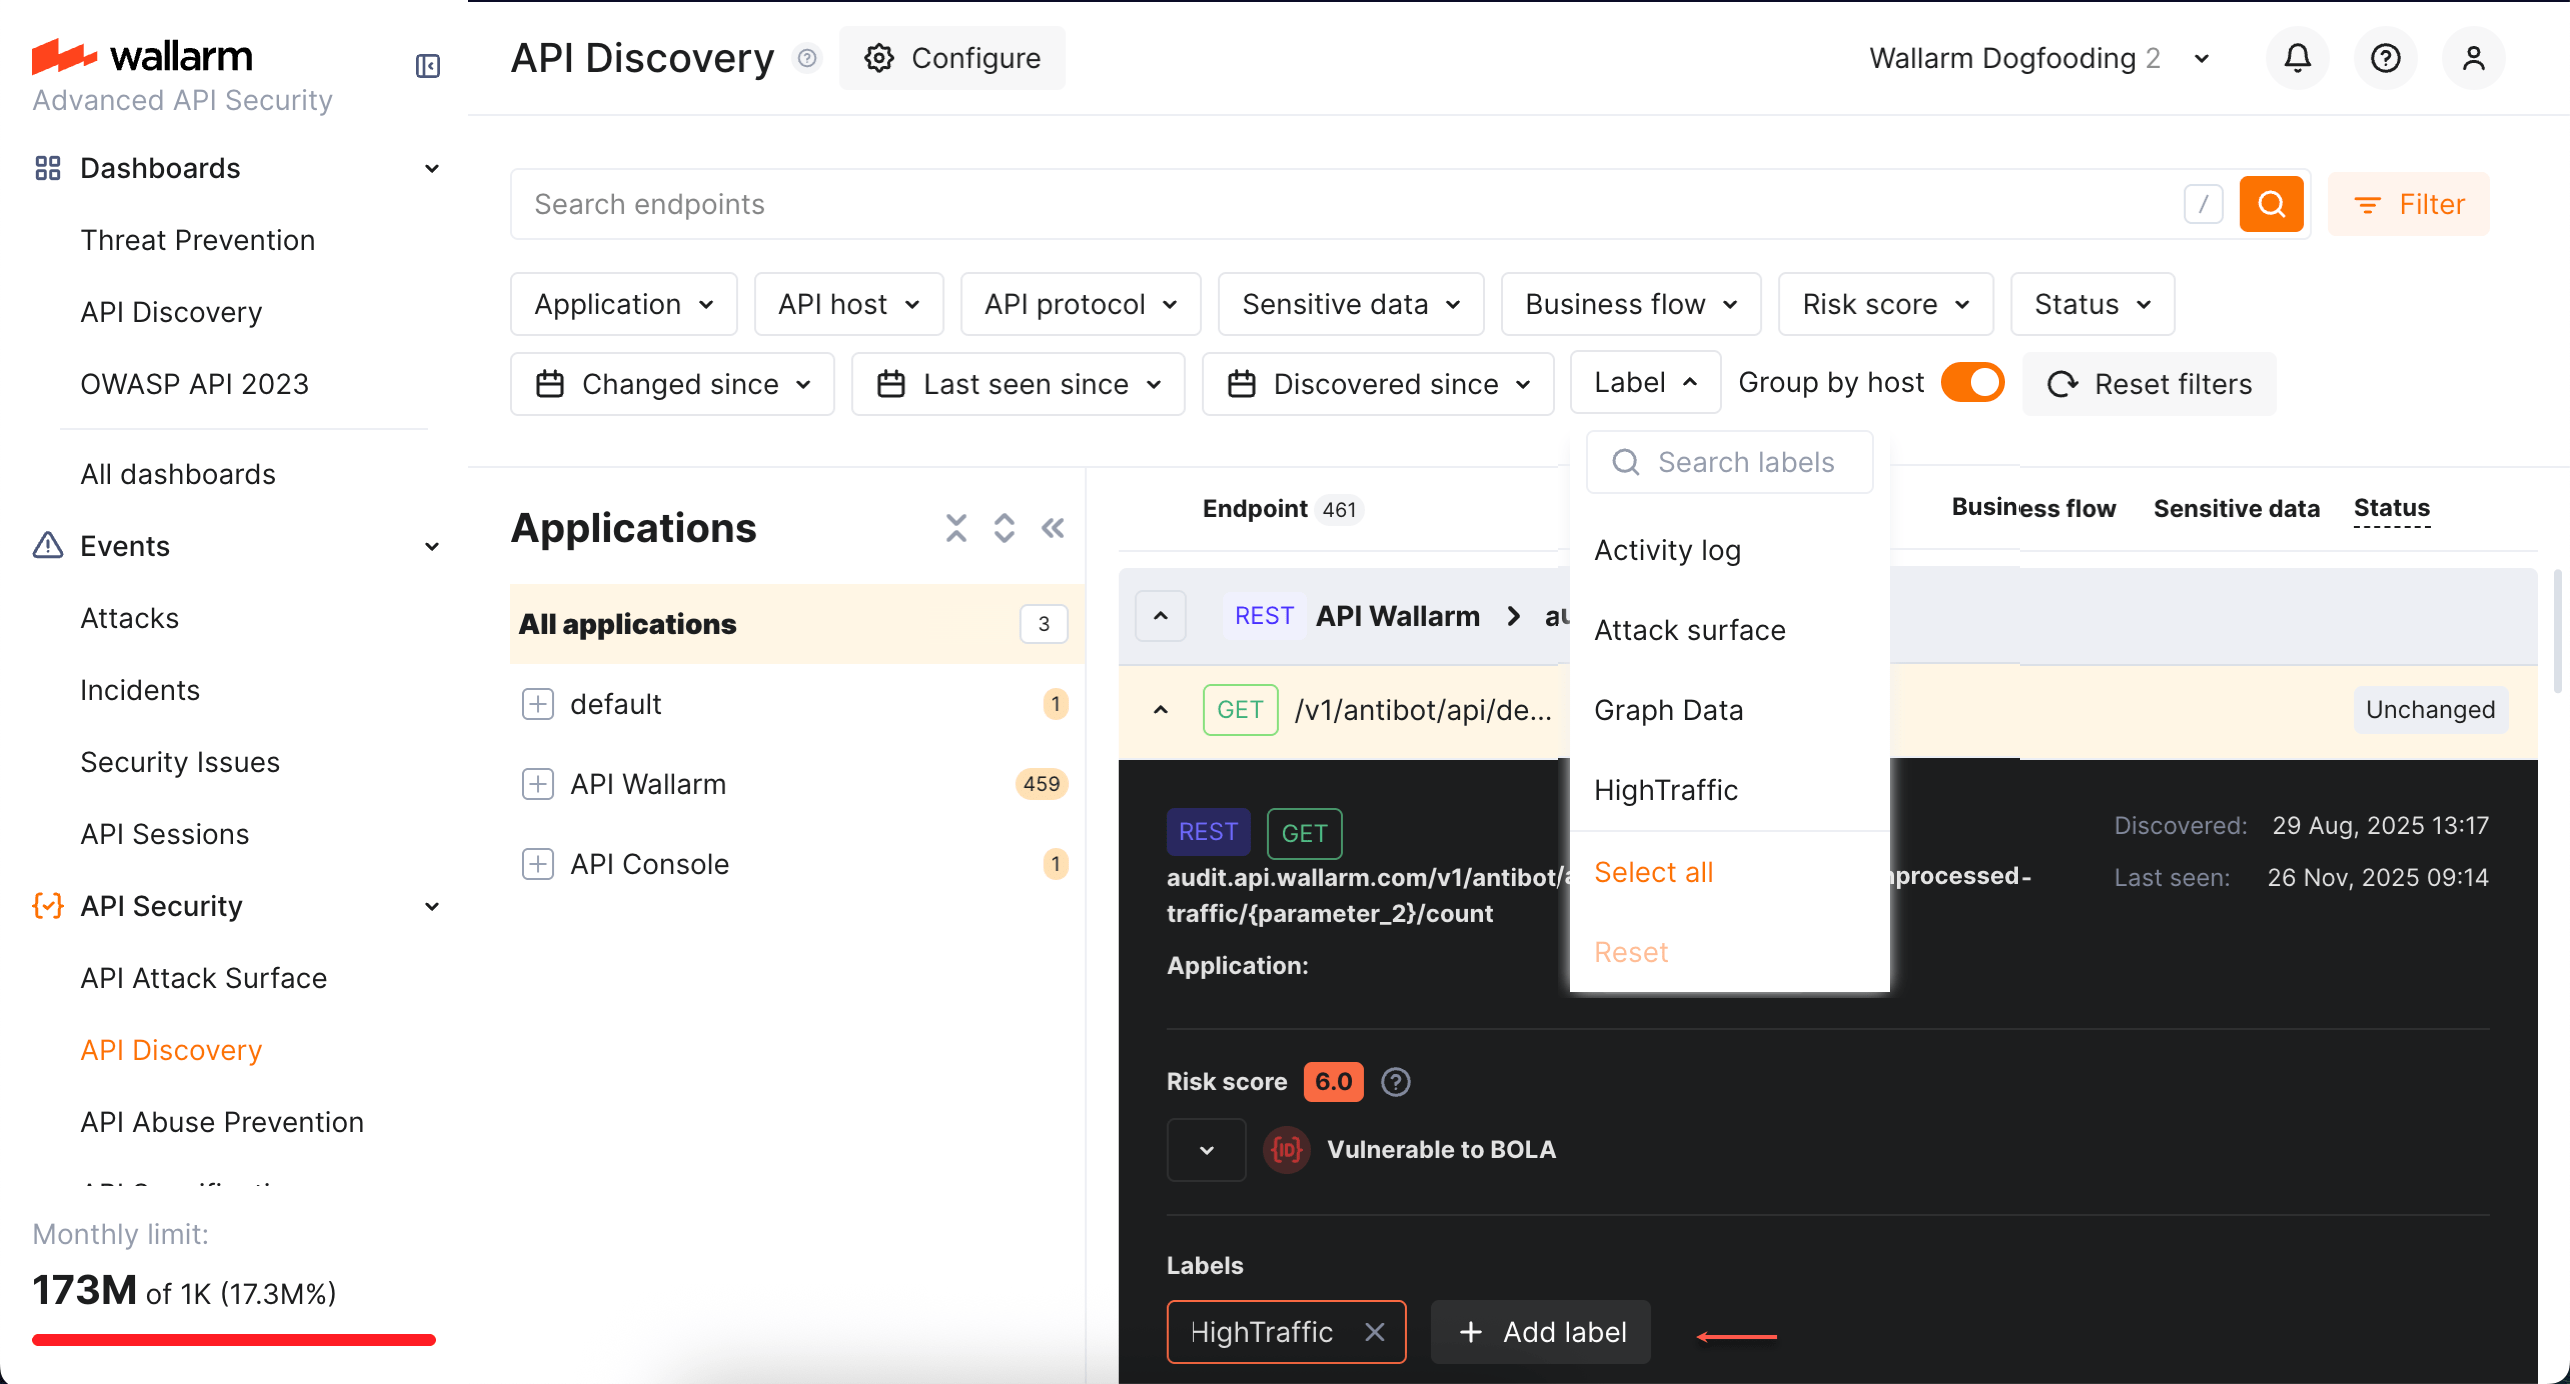Expand Vulnerable to BOLA details chevron
The height and width of the screenshot is (1384, 2570).
1206,1150
